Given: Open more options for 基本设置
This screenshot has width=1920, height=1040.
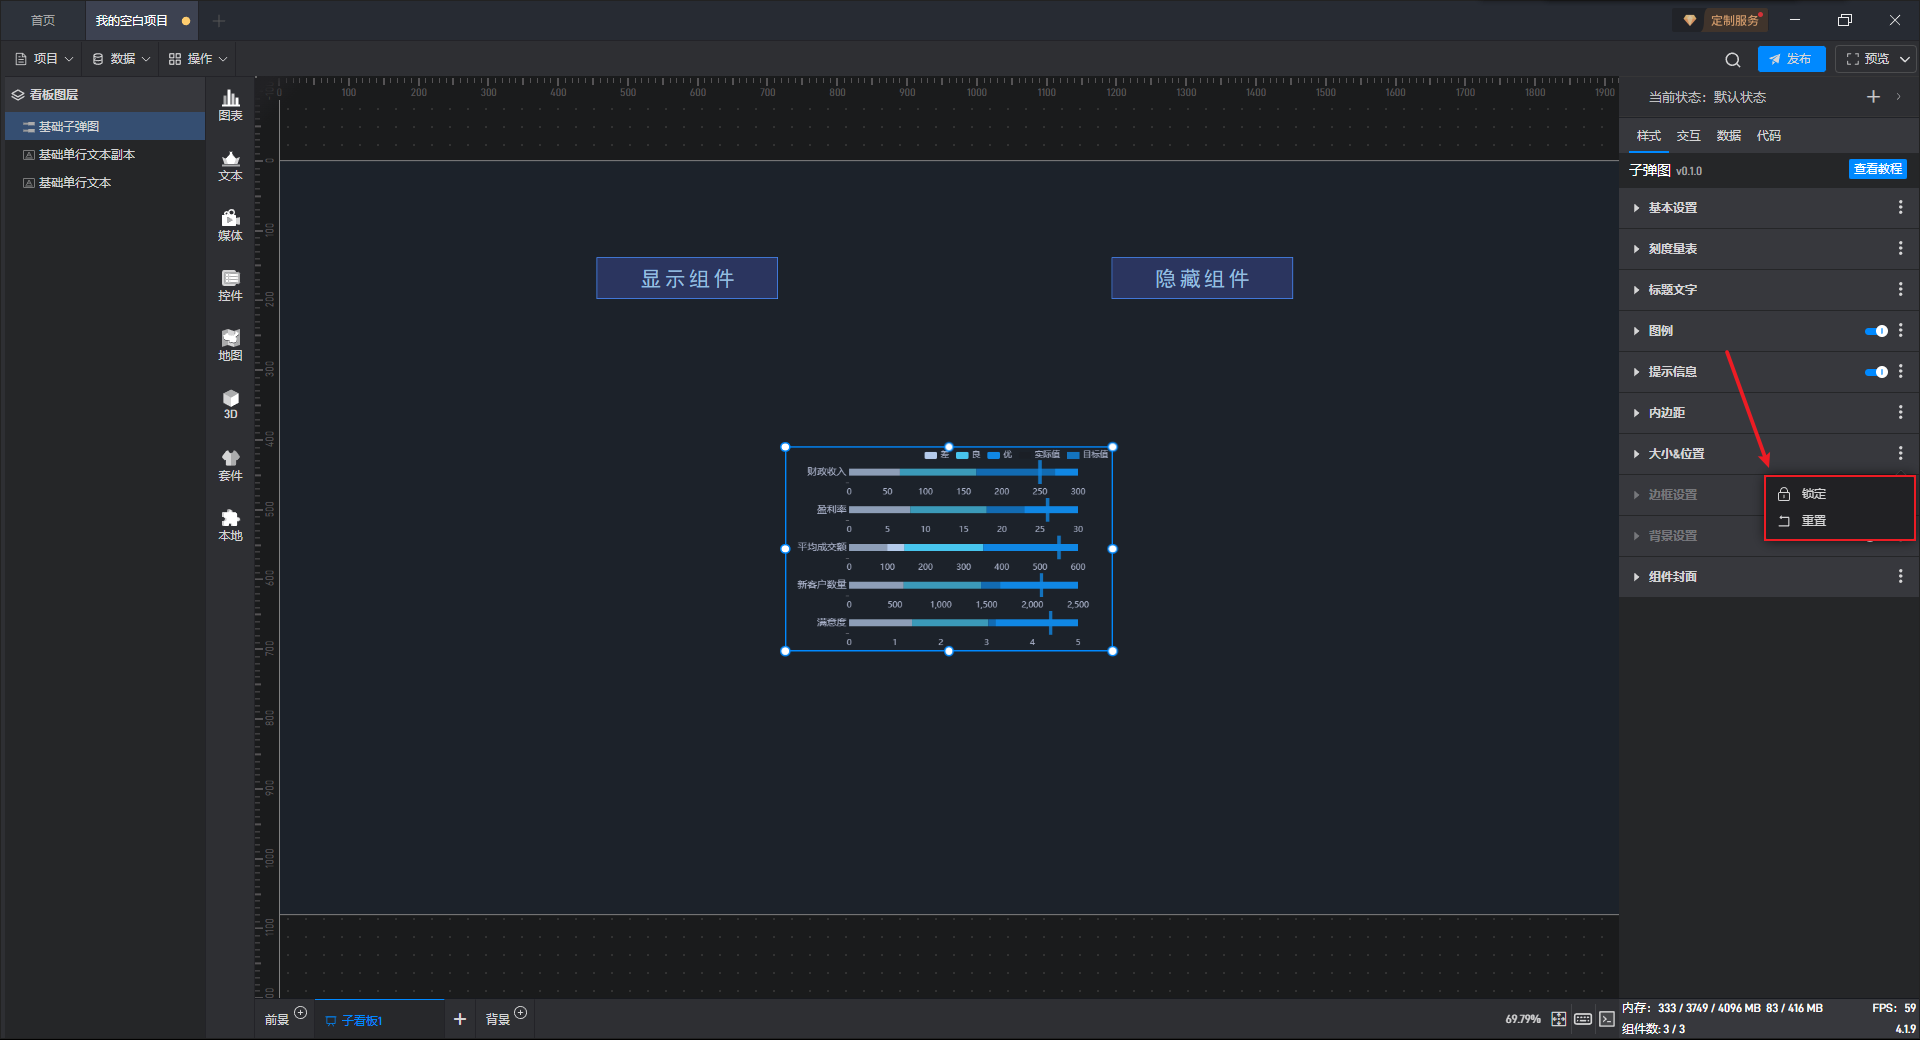Looking at the screenshot, I should click(1900, 207).
